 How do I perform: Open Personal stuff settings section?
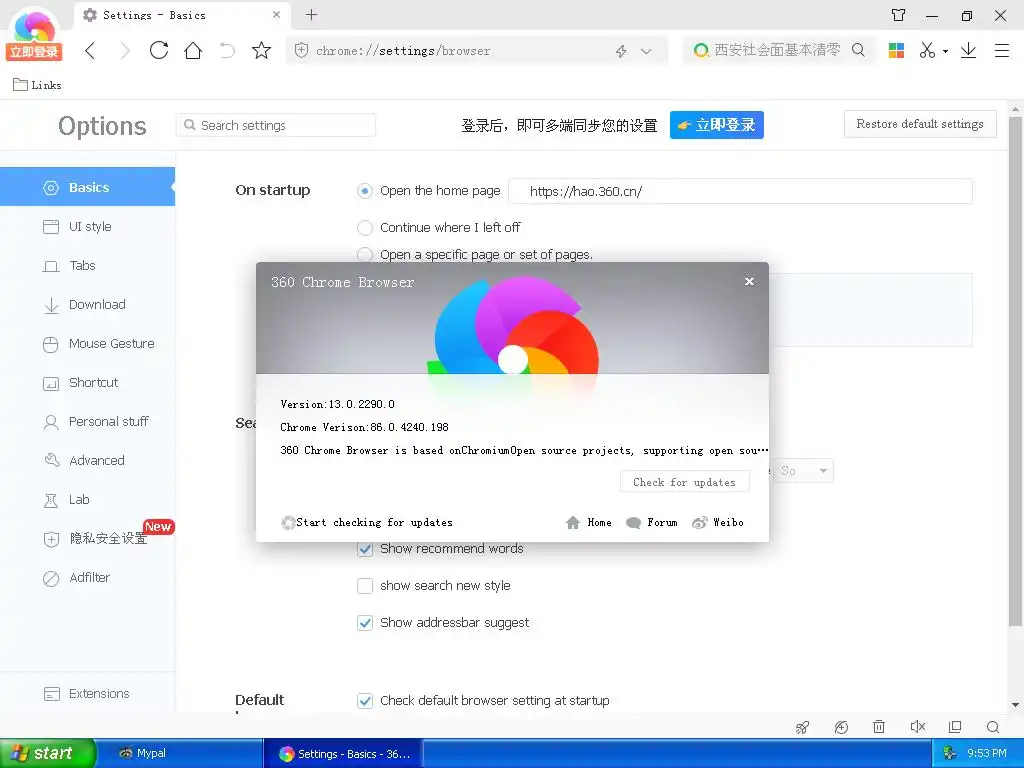[88, 421]
